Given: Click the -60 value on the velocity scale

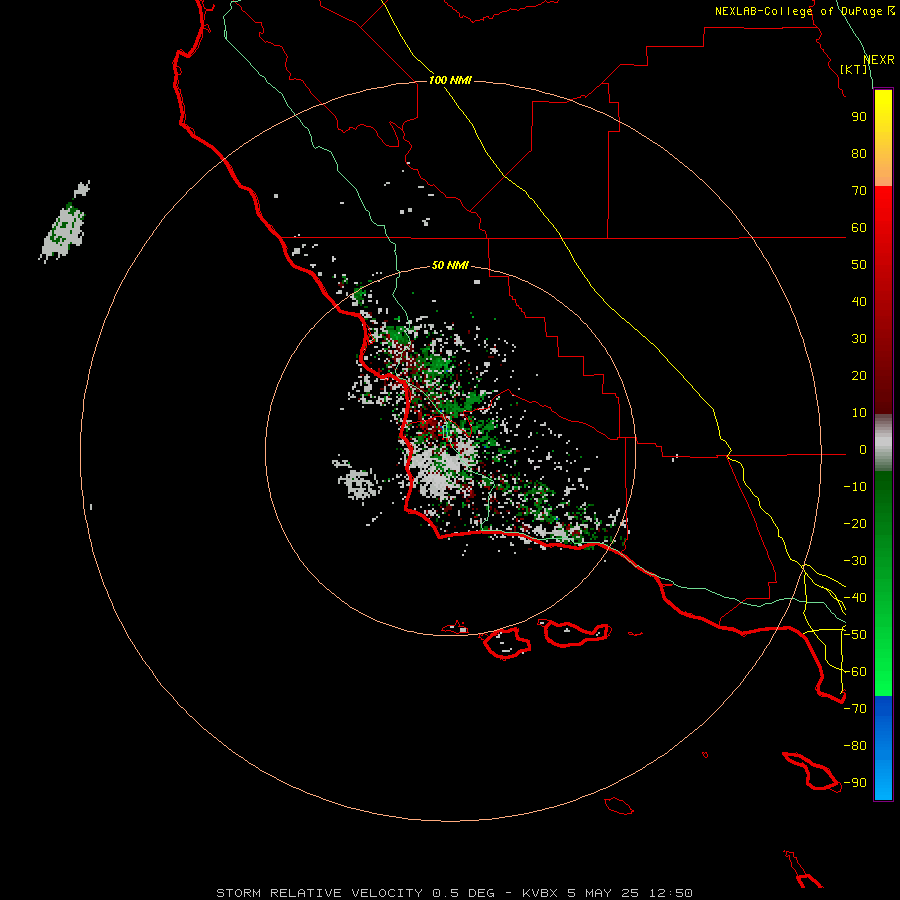Looking at the screenshot, I should tap(855, 672).
